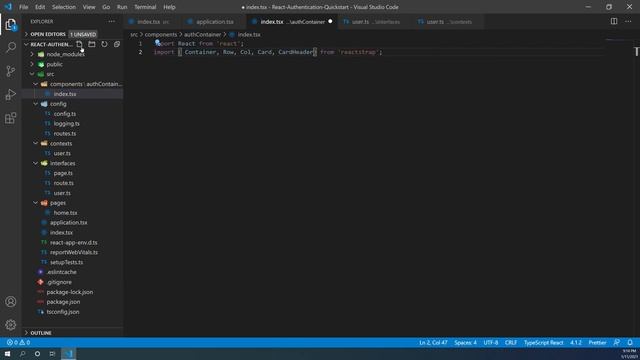Viewport: 640px width, 360px height.
Task: Open routes.ts in the config folder
Action: click(x=64, y=133)
